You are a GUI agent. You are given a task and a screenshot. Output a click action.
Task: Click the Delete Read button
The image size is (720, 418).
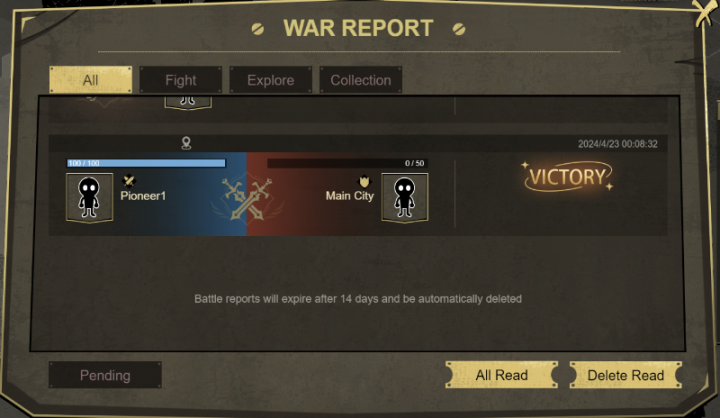[x=625, y=375]
